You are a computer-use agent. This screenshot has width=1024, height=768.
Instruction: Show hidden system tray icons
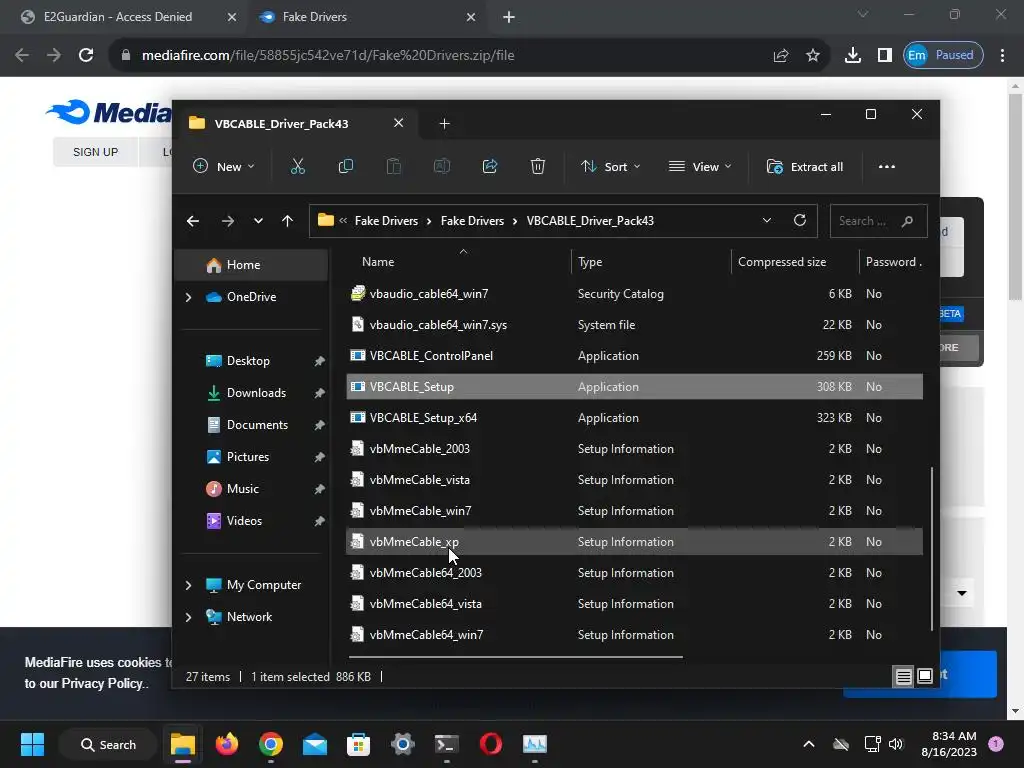(x=808, y=744)
